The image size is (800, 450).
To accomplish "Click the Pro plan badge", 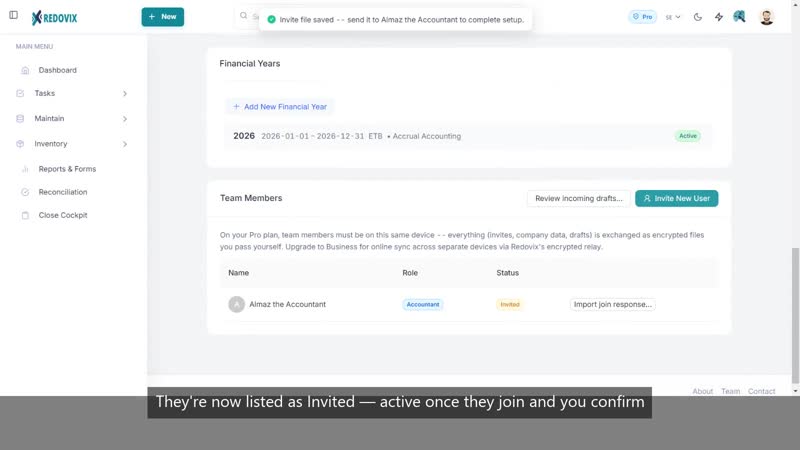I will [x=642, y=17].
